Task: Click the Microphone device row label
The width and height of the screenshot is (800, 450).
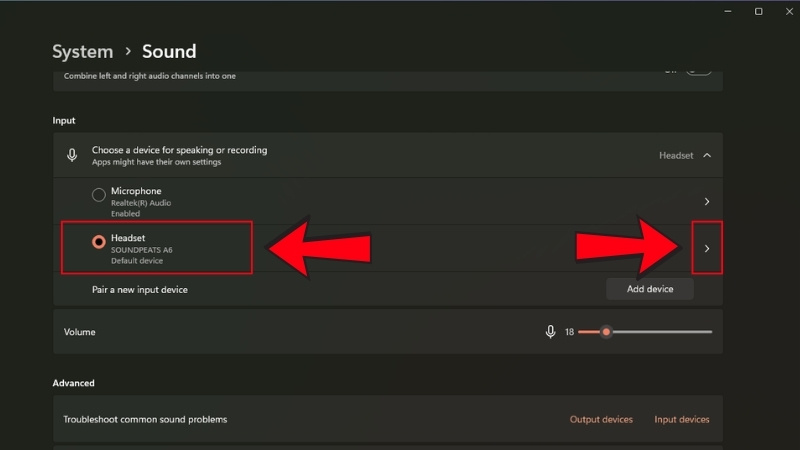Action: 136,191
